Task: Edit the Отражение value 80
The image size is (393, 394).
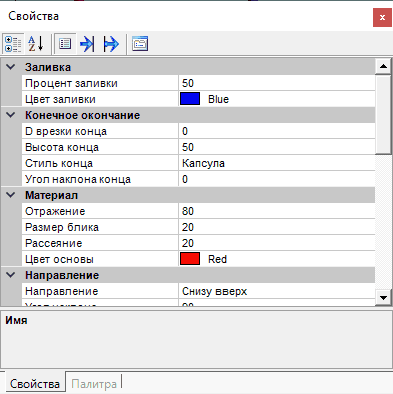Action: 277,211
